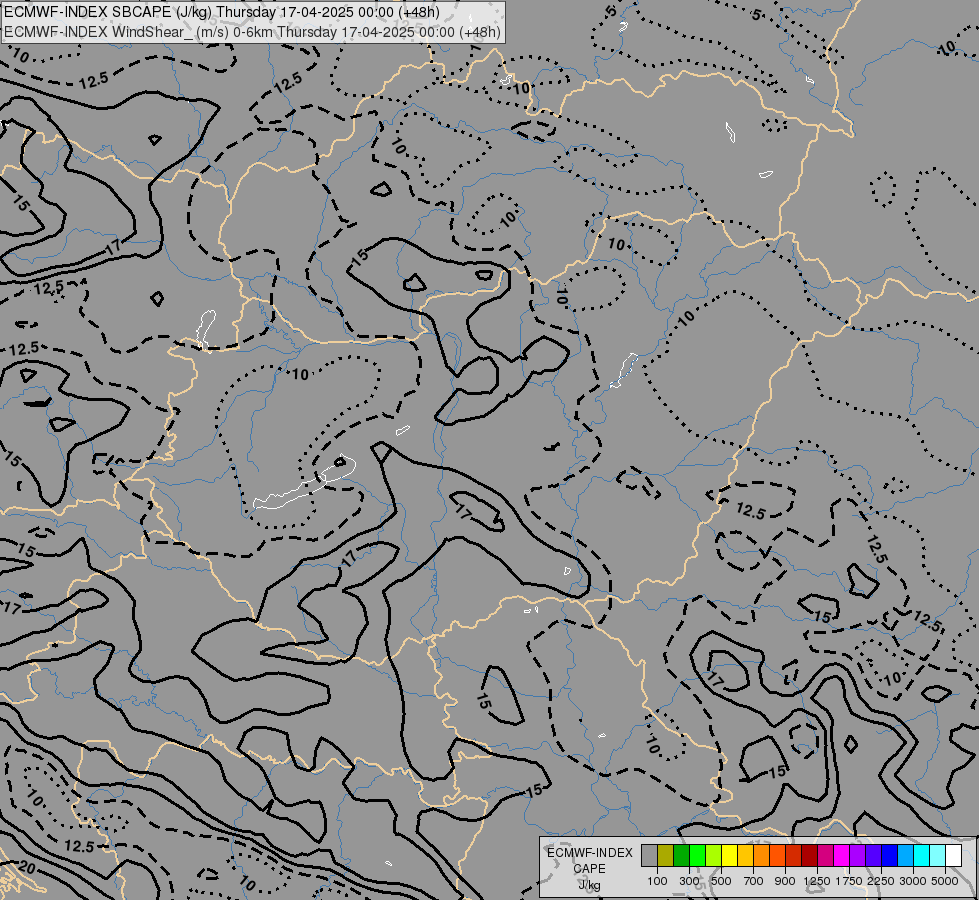Click the 1750 legend value
Viewport: 979px width, 900px height.
coord(849,881)
